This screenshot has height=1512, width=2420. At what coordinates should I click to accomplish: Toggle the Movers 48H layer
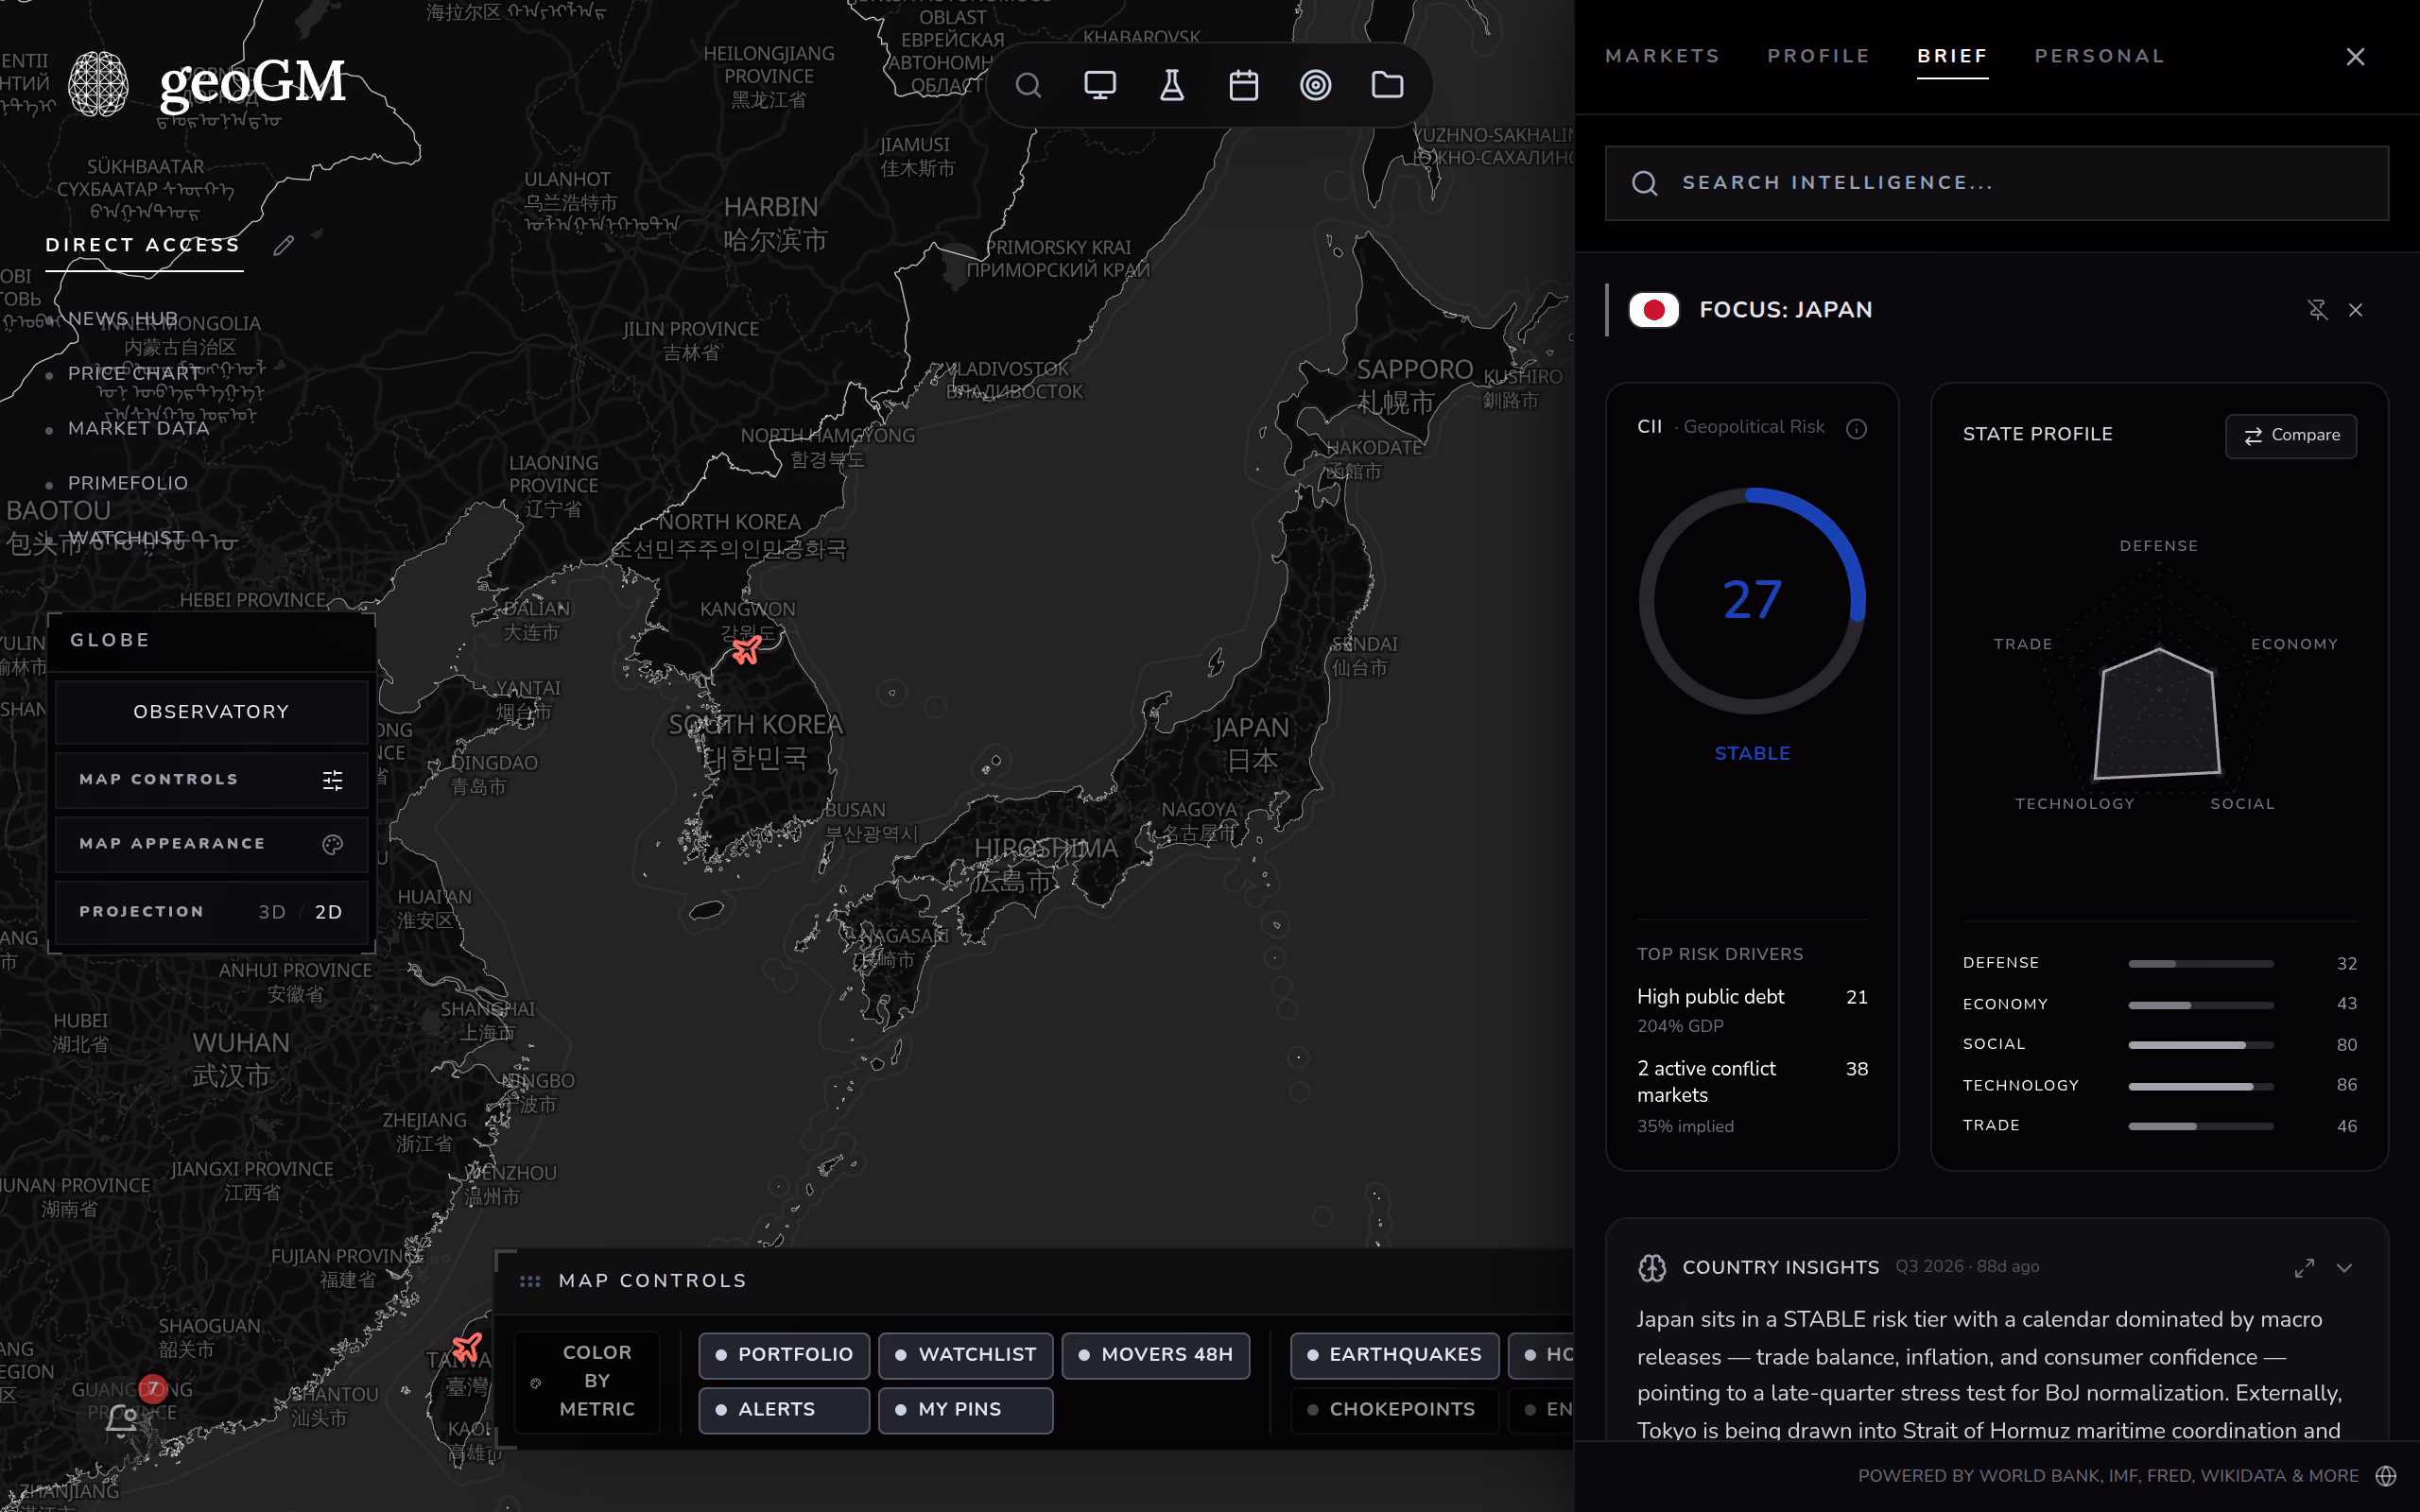point(1156,1355)
